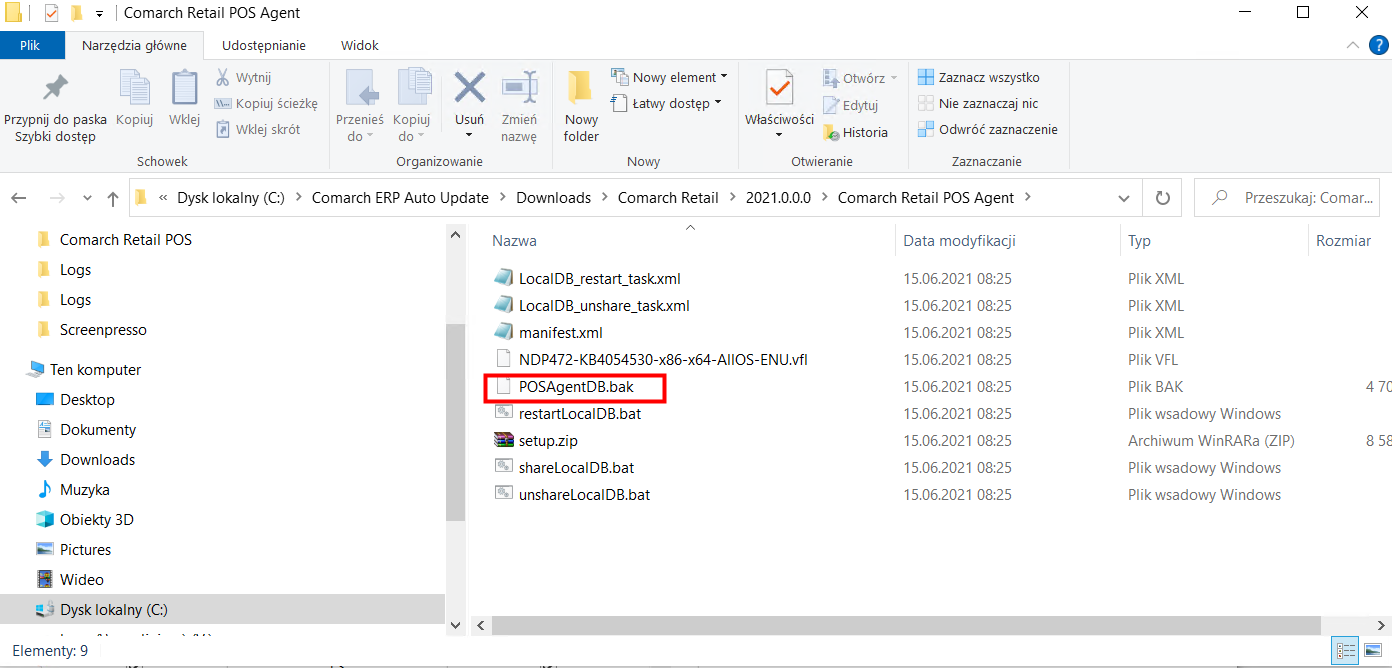Pin to Quick Access (Przypnij do paska)
Image resolution: width=1392 pixels, height=668 pixels.
(x=55, y=108)
